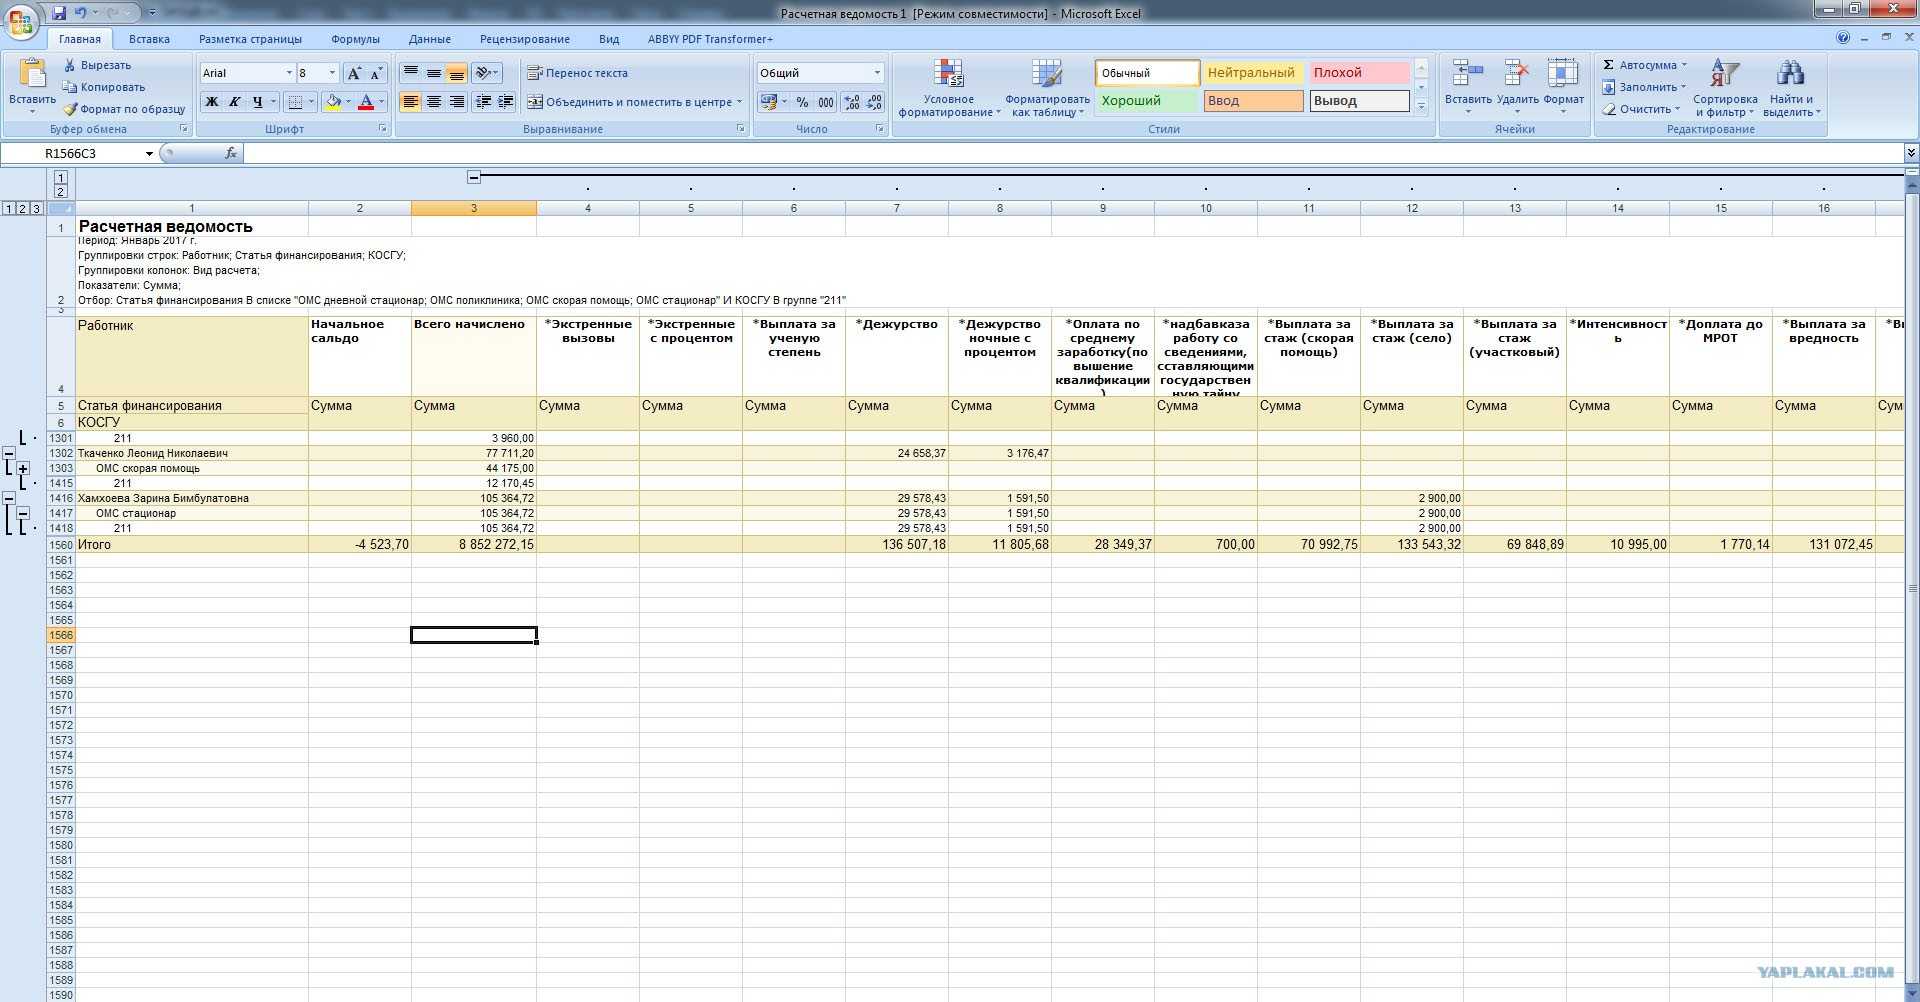The image size is (1920, 1002).
Task: Click Удалить cells delete icon
Action: pyautogui.click(x=1517, y=75)
